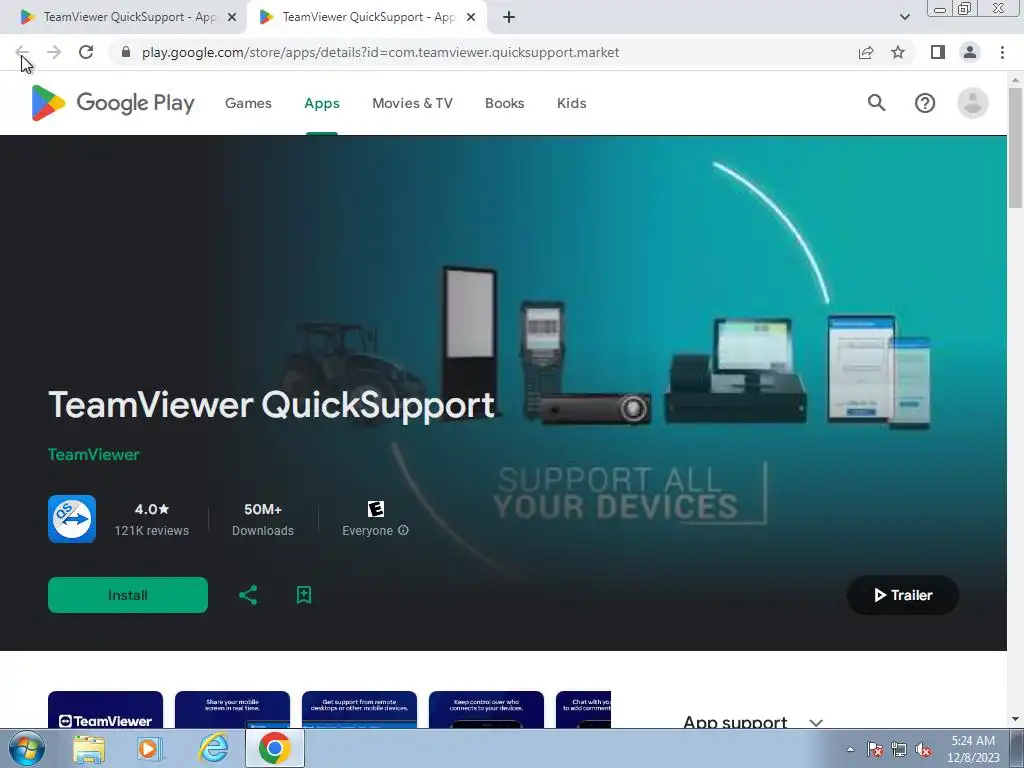Launch Internet Explorer from taskbar
Viewport: 1024px width, 768px height.
214,748
